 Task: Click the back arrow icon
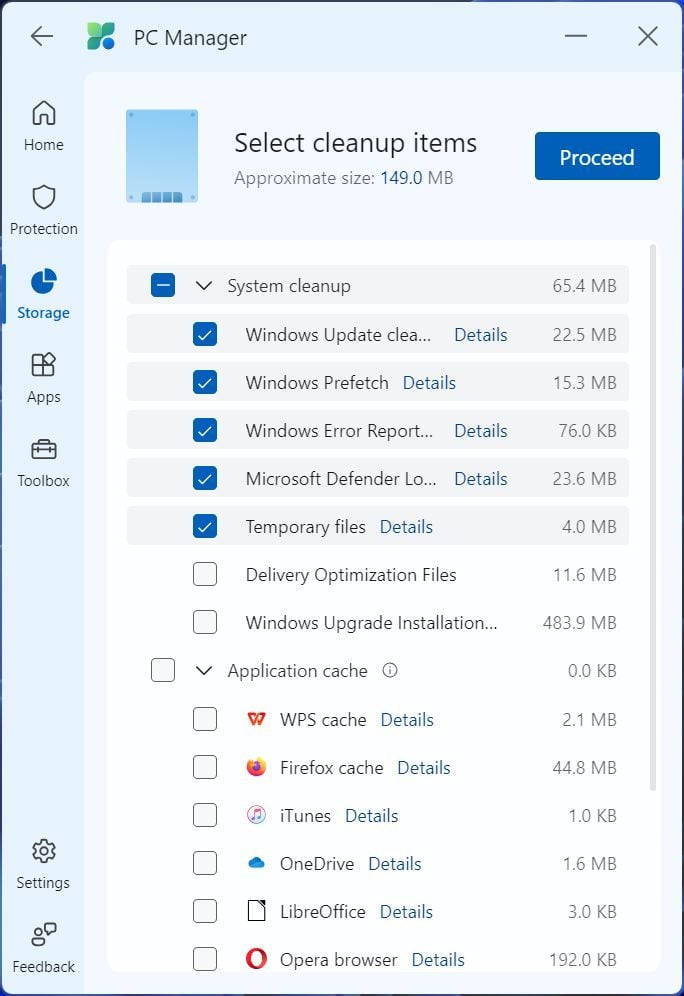(x=41, y=37)
